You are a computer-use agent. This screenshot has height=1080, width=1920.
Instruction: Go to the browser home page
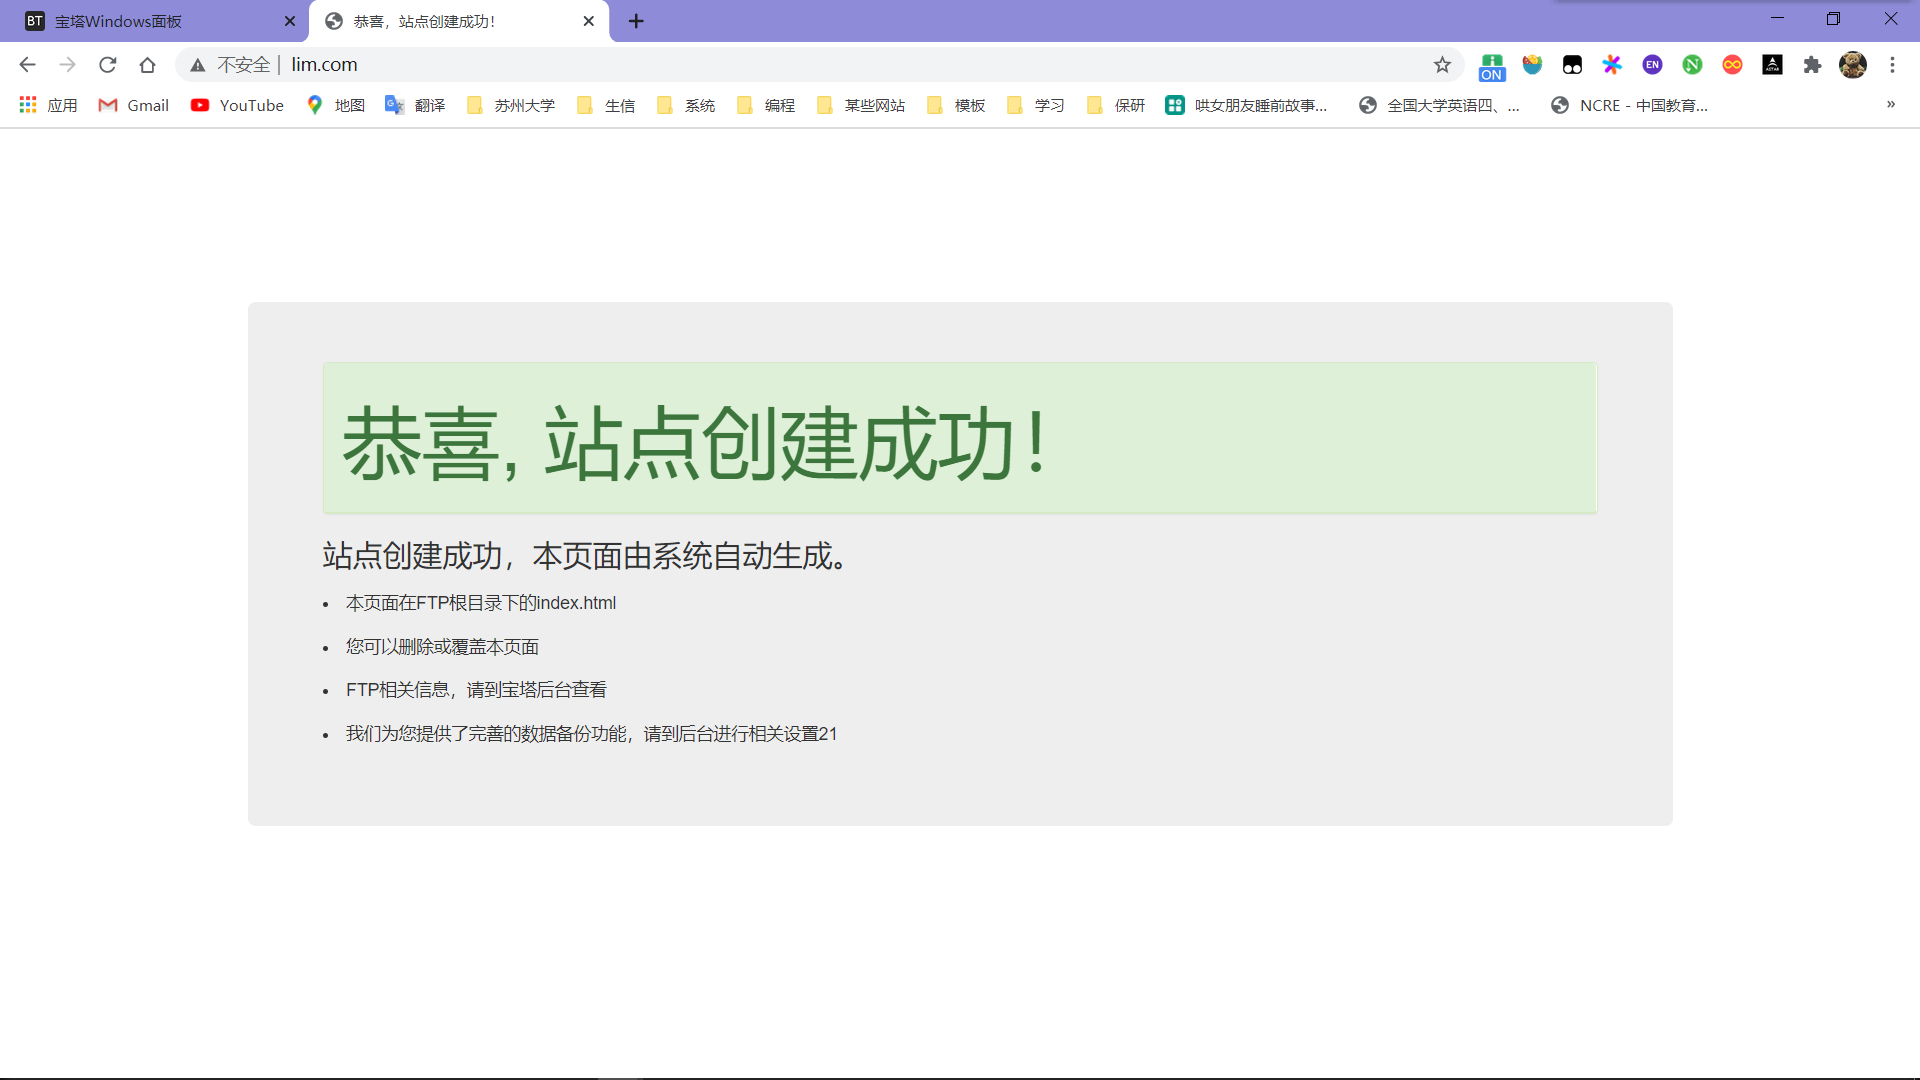pyautogui.click(x=148, y=65)
